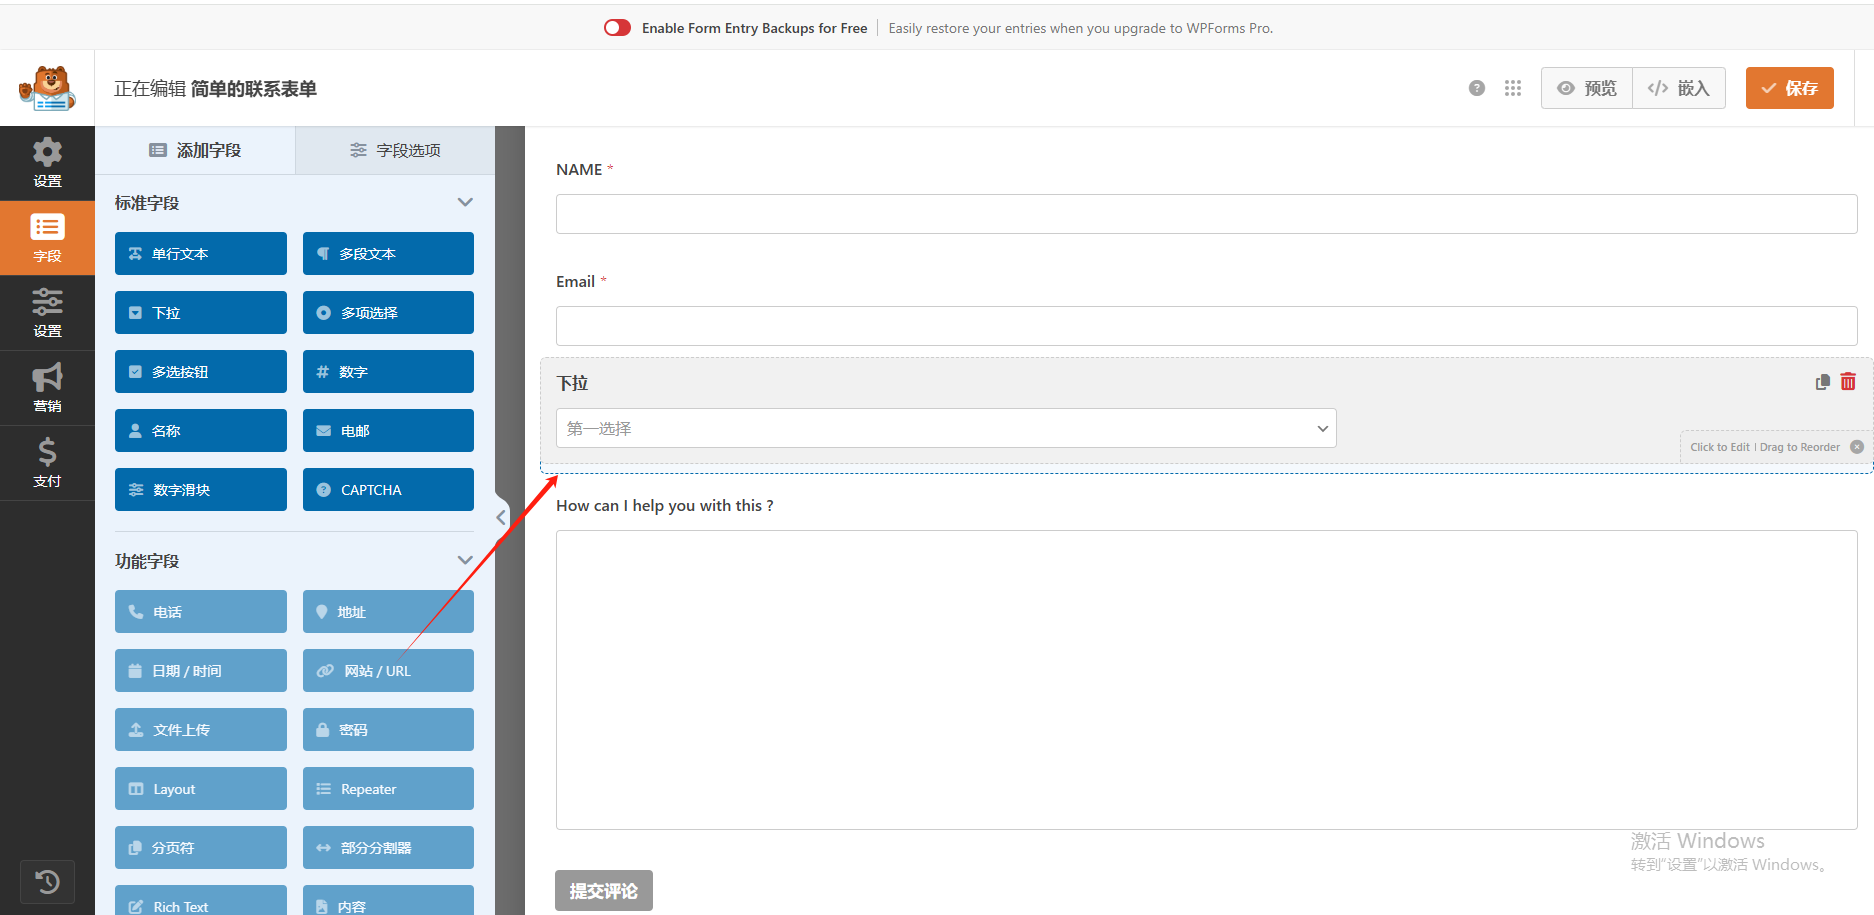Click the 预览 preview button
Image resolution: width=1874 pixels, height=915 pixels.
(1587, 88)
